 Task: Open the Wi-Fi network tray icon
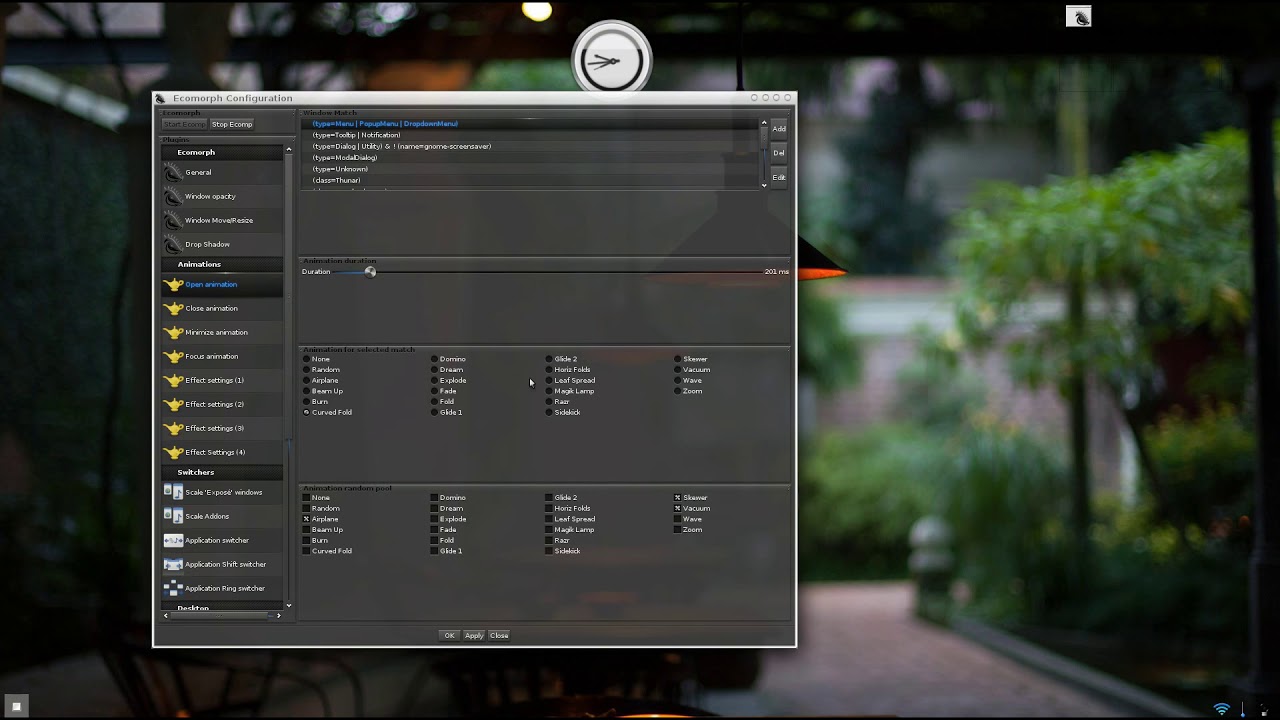point(1221,709)
